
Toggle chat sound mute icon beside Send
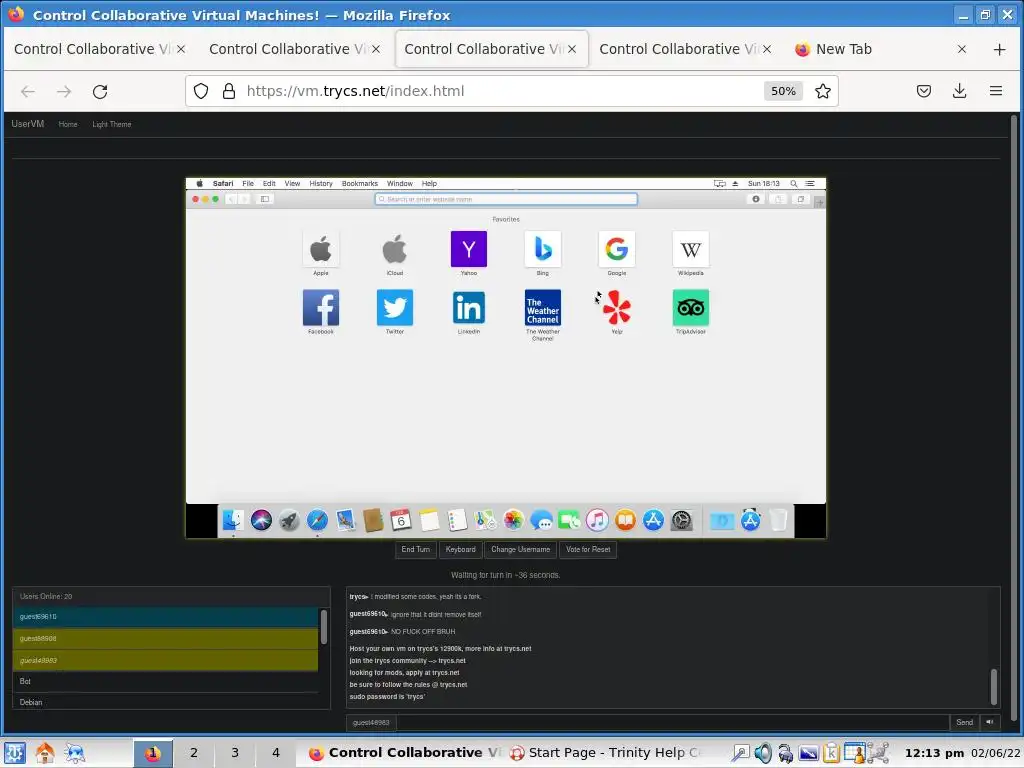[x=990, y=722]
